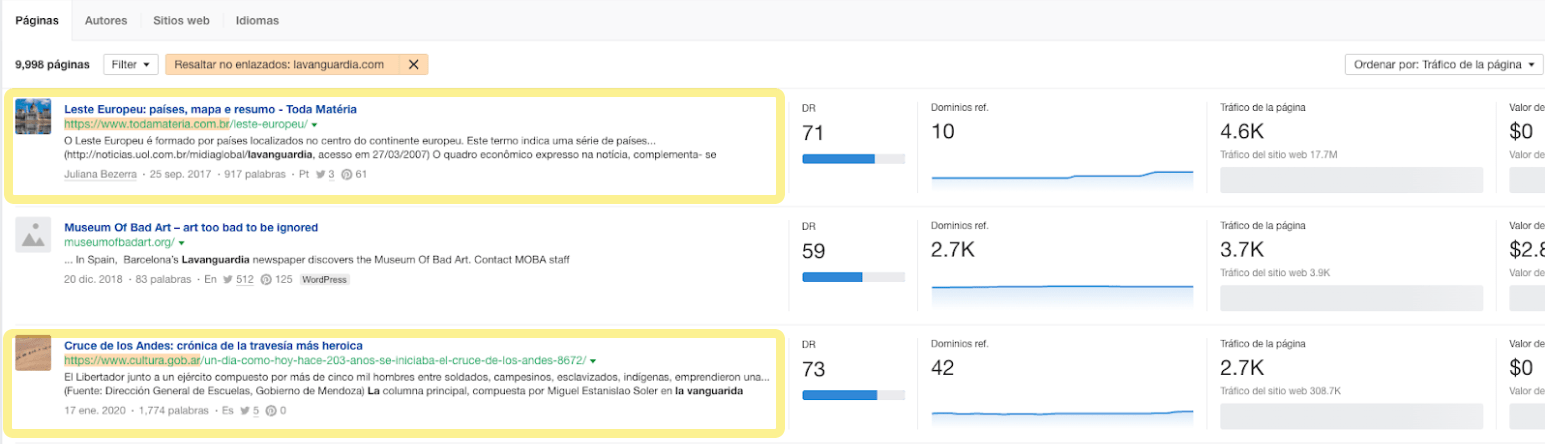Switch to the Autores tab

[x=105, y=20]
